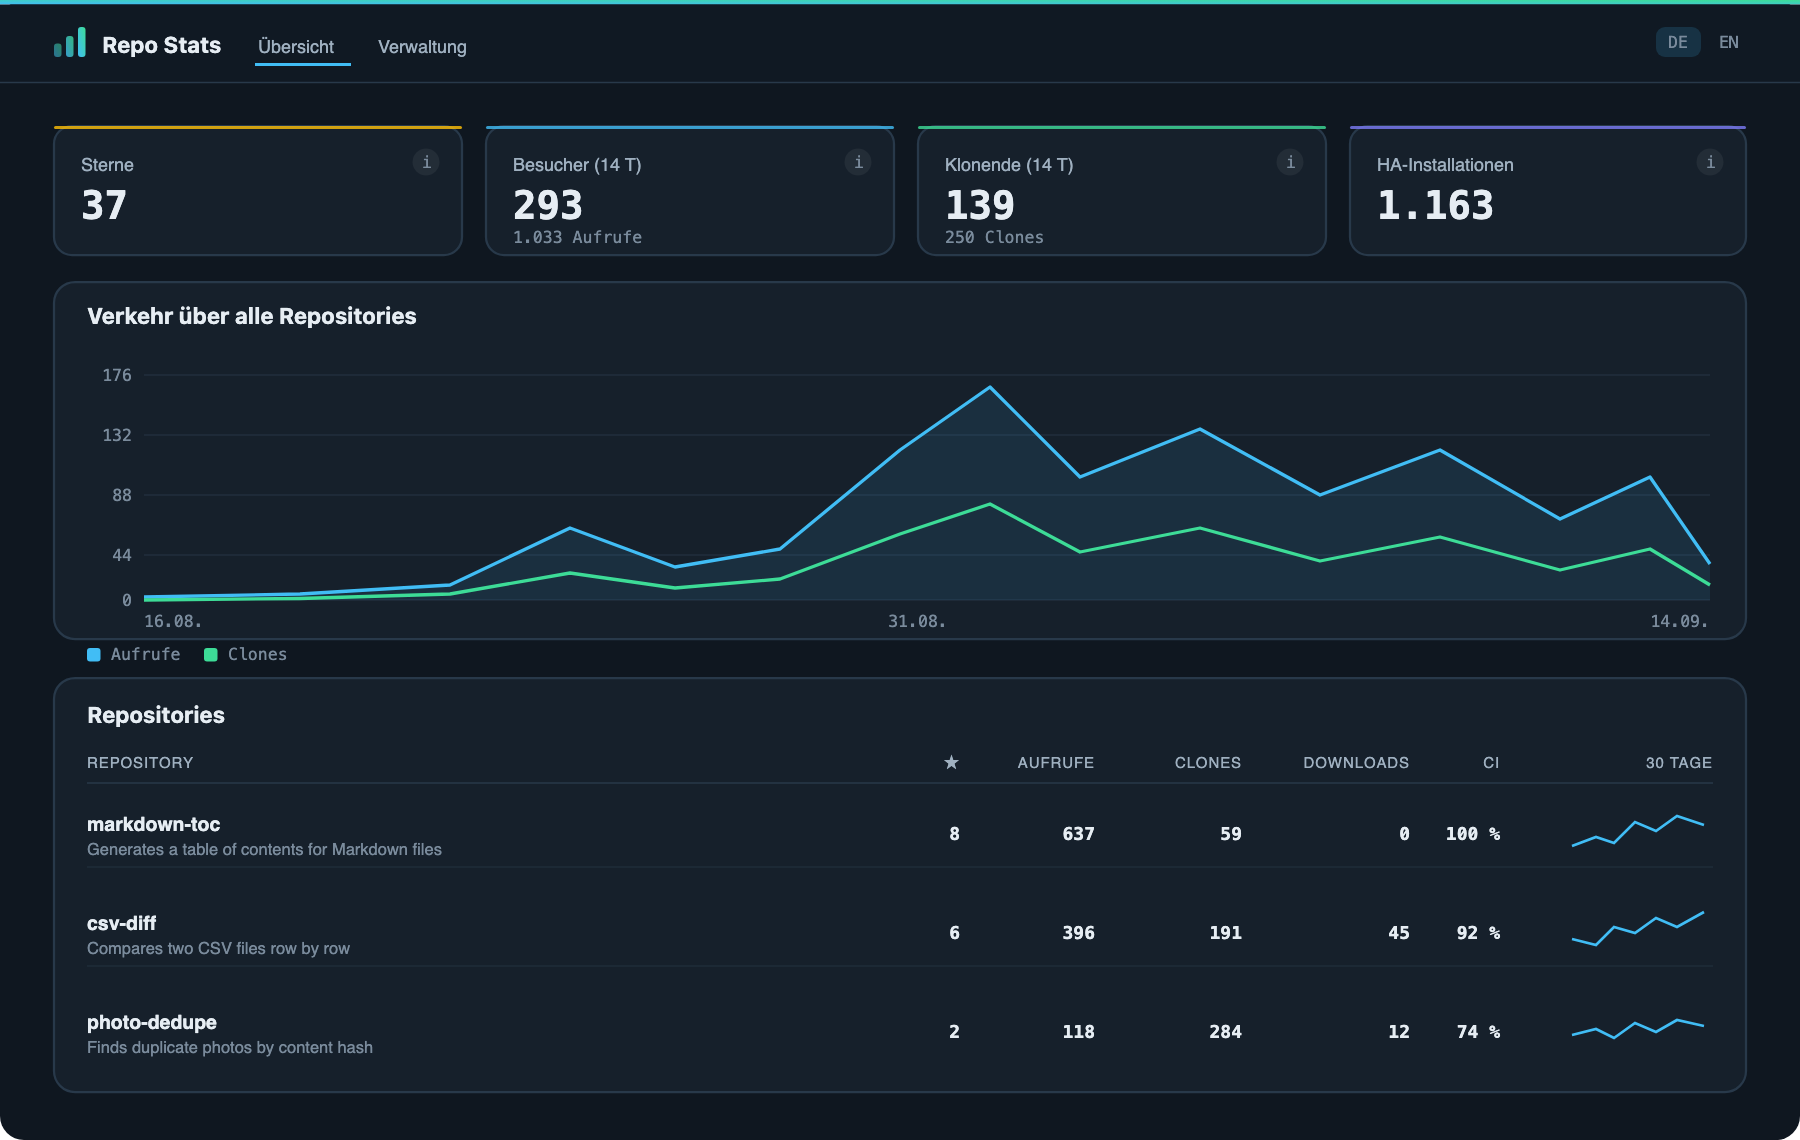Click the star column header icon
The width and height of the screenshot is (1800, 1140).
(951, 762)
